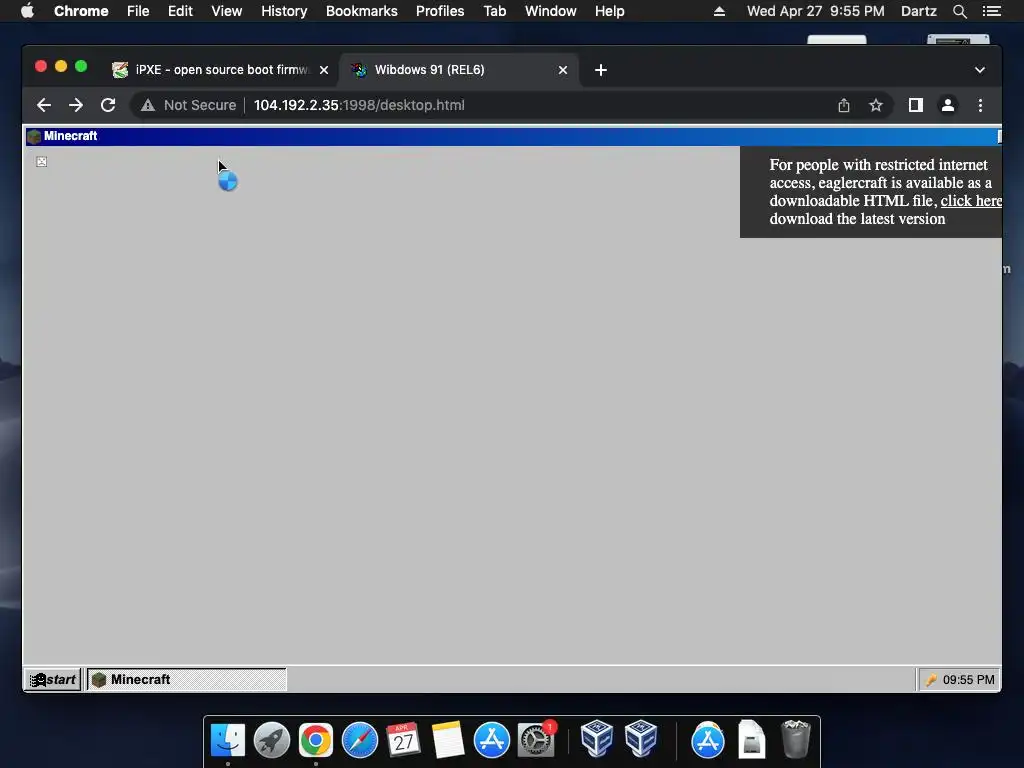1024x768 pixels.
Task: Open the document file icon in the Dock
Action: point(752,739)
